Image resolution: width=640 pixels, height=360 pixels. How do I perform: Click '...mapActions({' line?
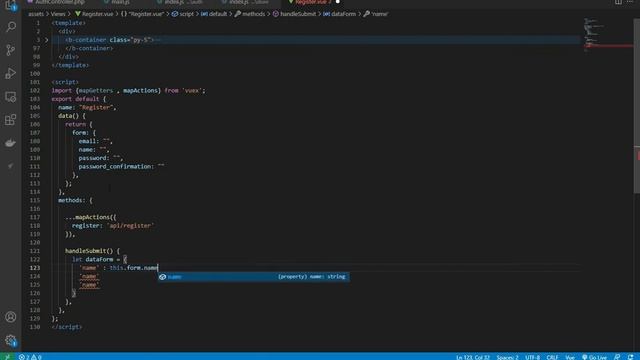91,217
